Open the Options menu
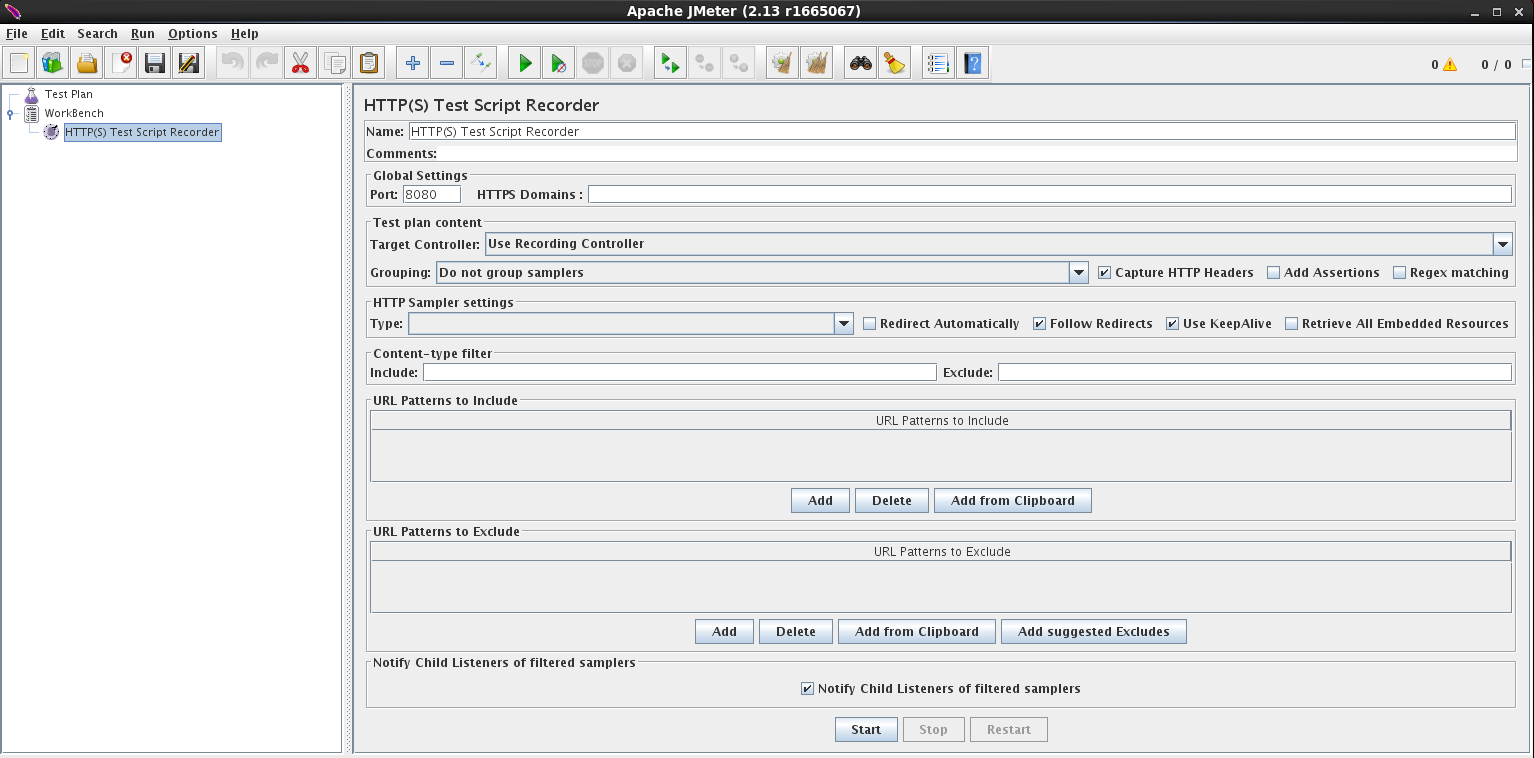Screen dimensions: 1534x758 tap(193, 33)
